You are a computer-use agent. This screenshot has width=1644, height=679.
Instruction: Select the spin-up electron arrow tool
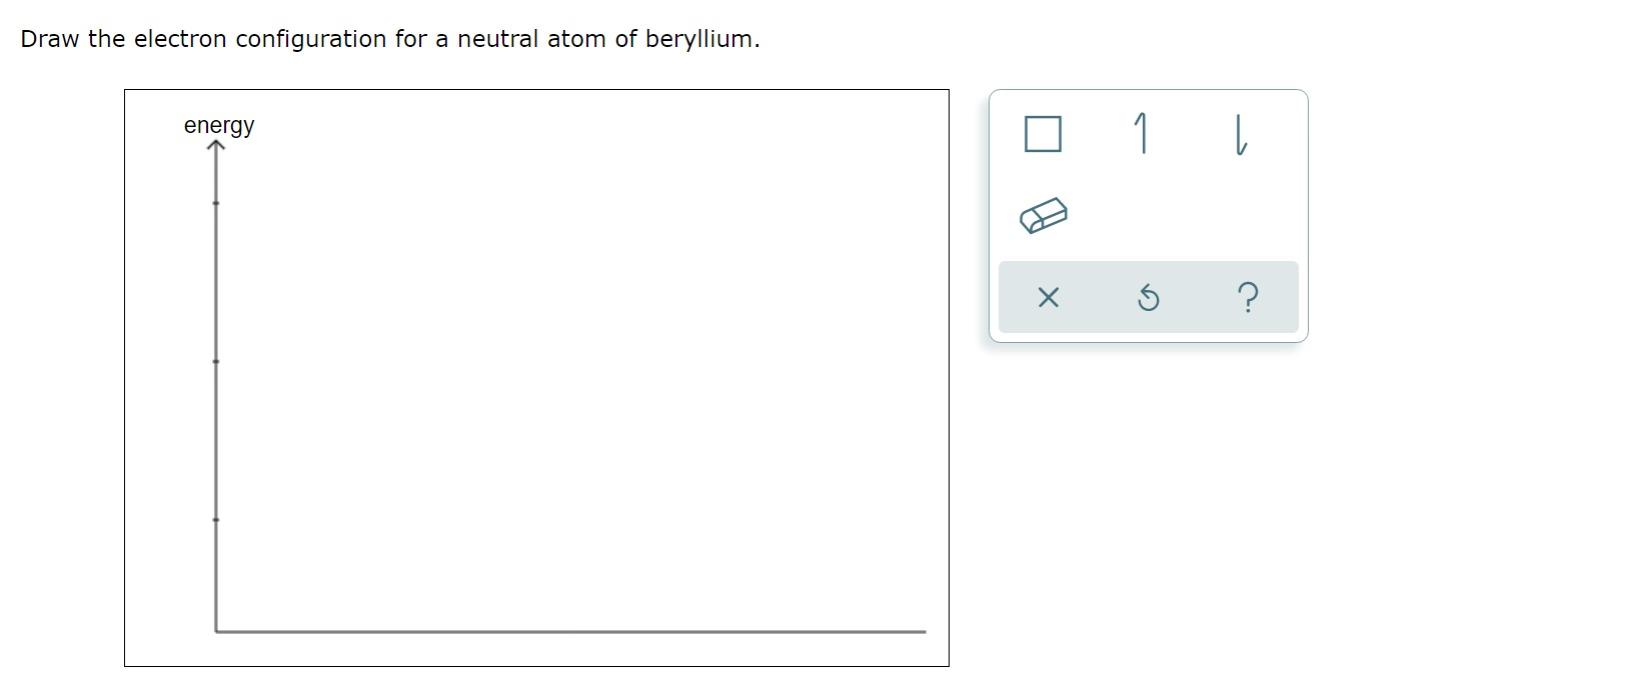click(x=1141, y=134)
